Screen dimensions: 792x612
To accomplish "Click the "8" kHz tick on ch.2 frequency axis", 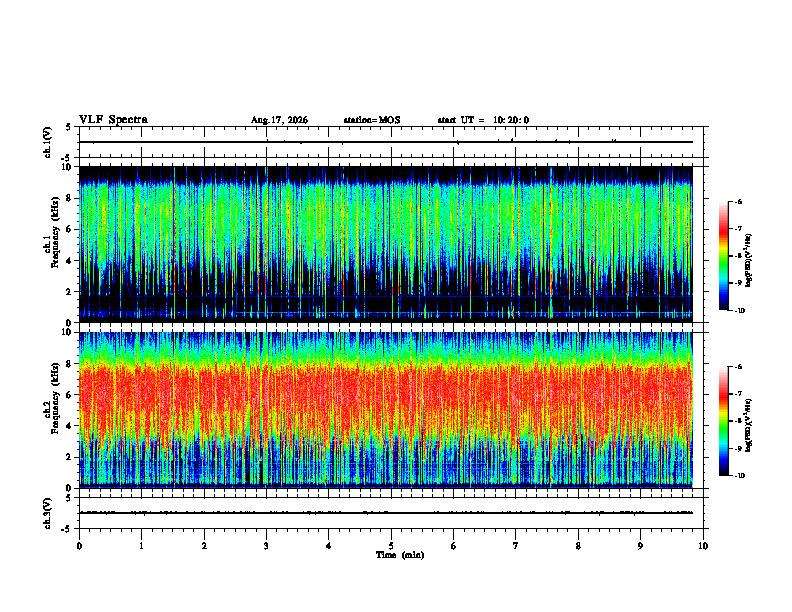I will (70, 364).
